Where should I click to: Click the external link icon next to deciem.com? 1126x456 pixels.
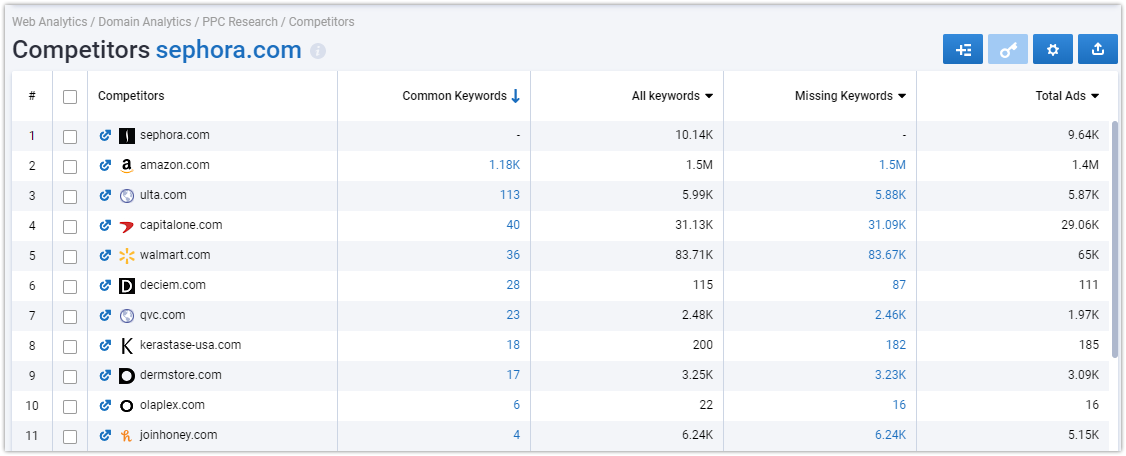106,285
